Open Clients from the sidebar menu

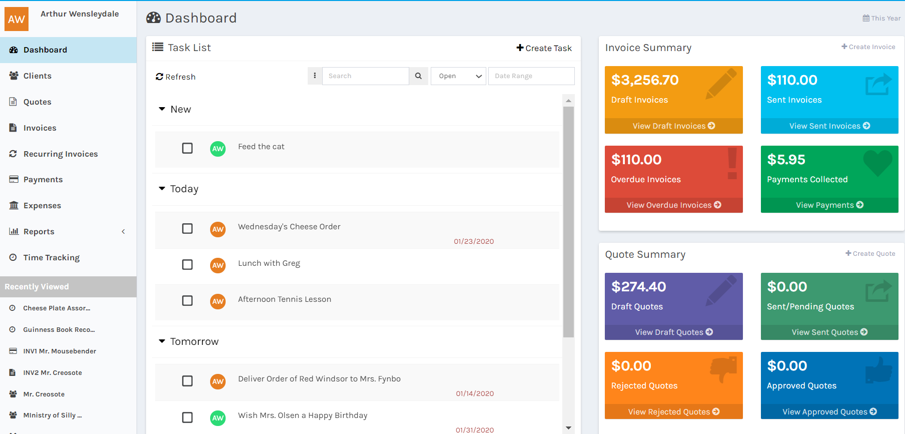tap(37, 76)
